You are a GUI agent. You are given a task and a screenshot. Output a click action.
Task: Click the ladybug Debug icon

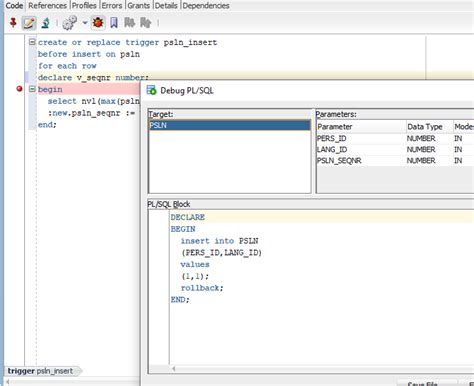[x=98, y=23]
